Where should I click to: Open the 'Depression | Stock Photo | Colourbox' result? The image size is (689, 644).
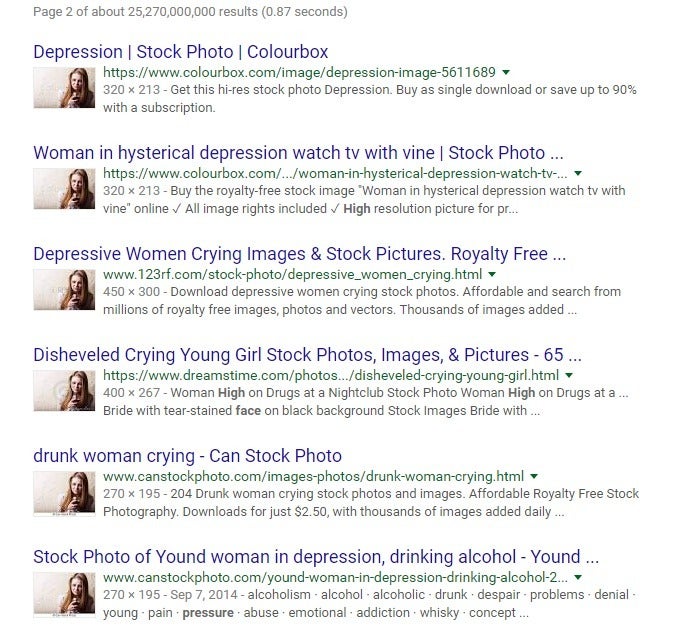181,52
